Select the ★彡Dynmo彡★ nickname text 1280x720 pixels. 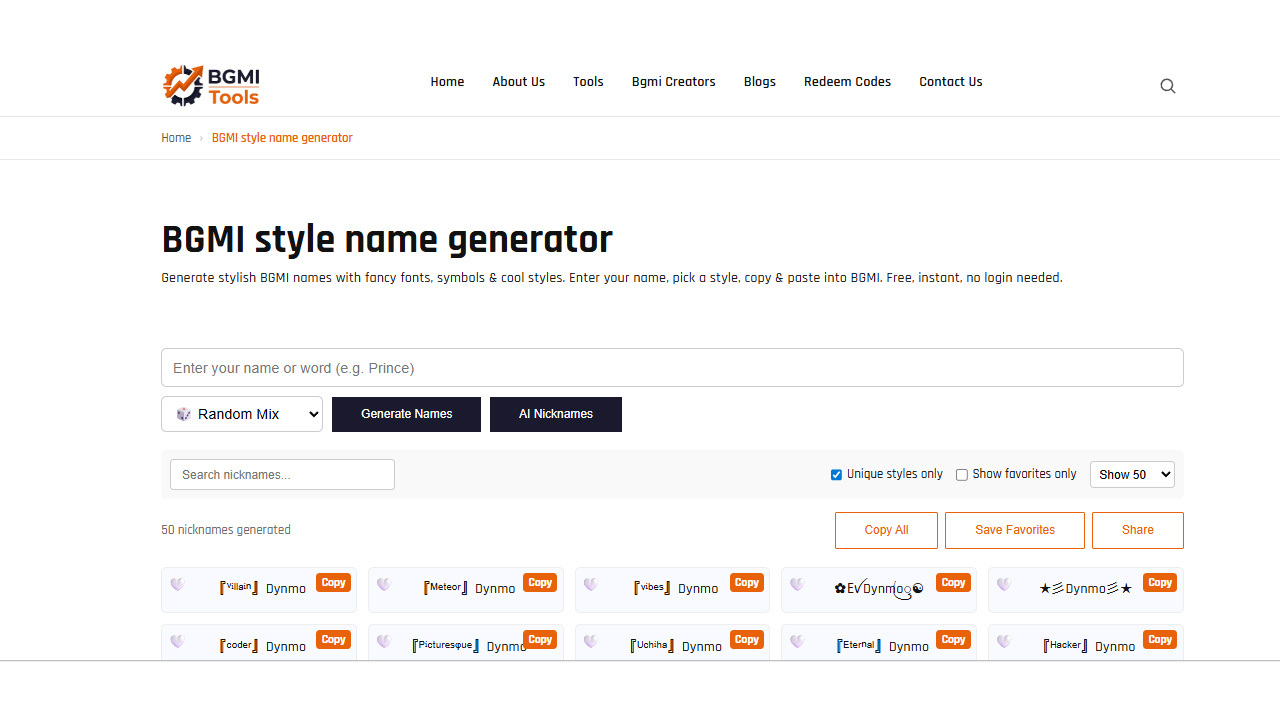pyautogui.click(x=1086, y=588)
